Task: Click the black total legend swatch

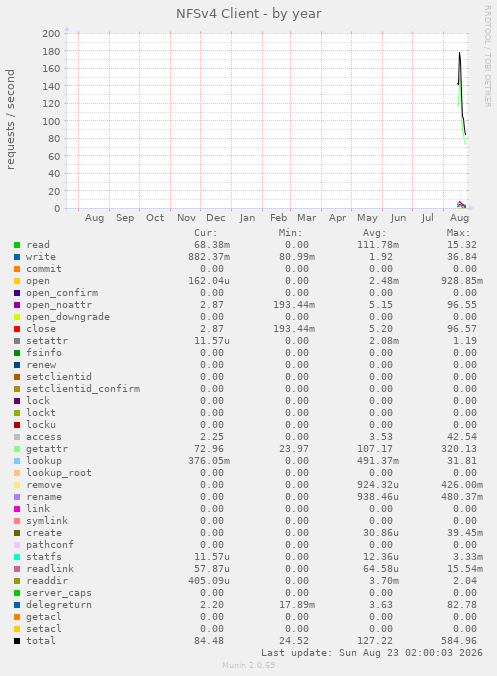Action: tap(17, 641)
